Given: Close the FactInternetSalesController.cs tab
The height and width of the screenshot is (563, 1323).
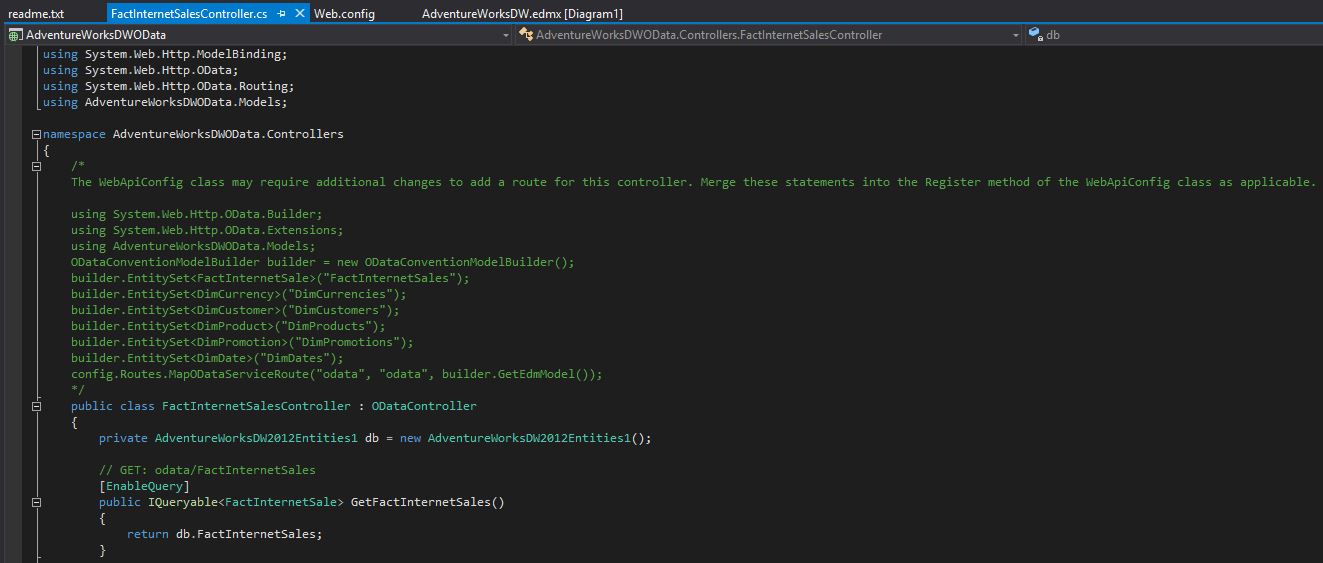Looking at the screenshot, I should [300, 14].
